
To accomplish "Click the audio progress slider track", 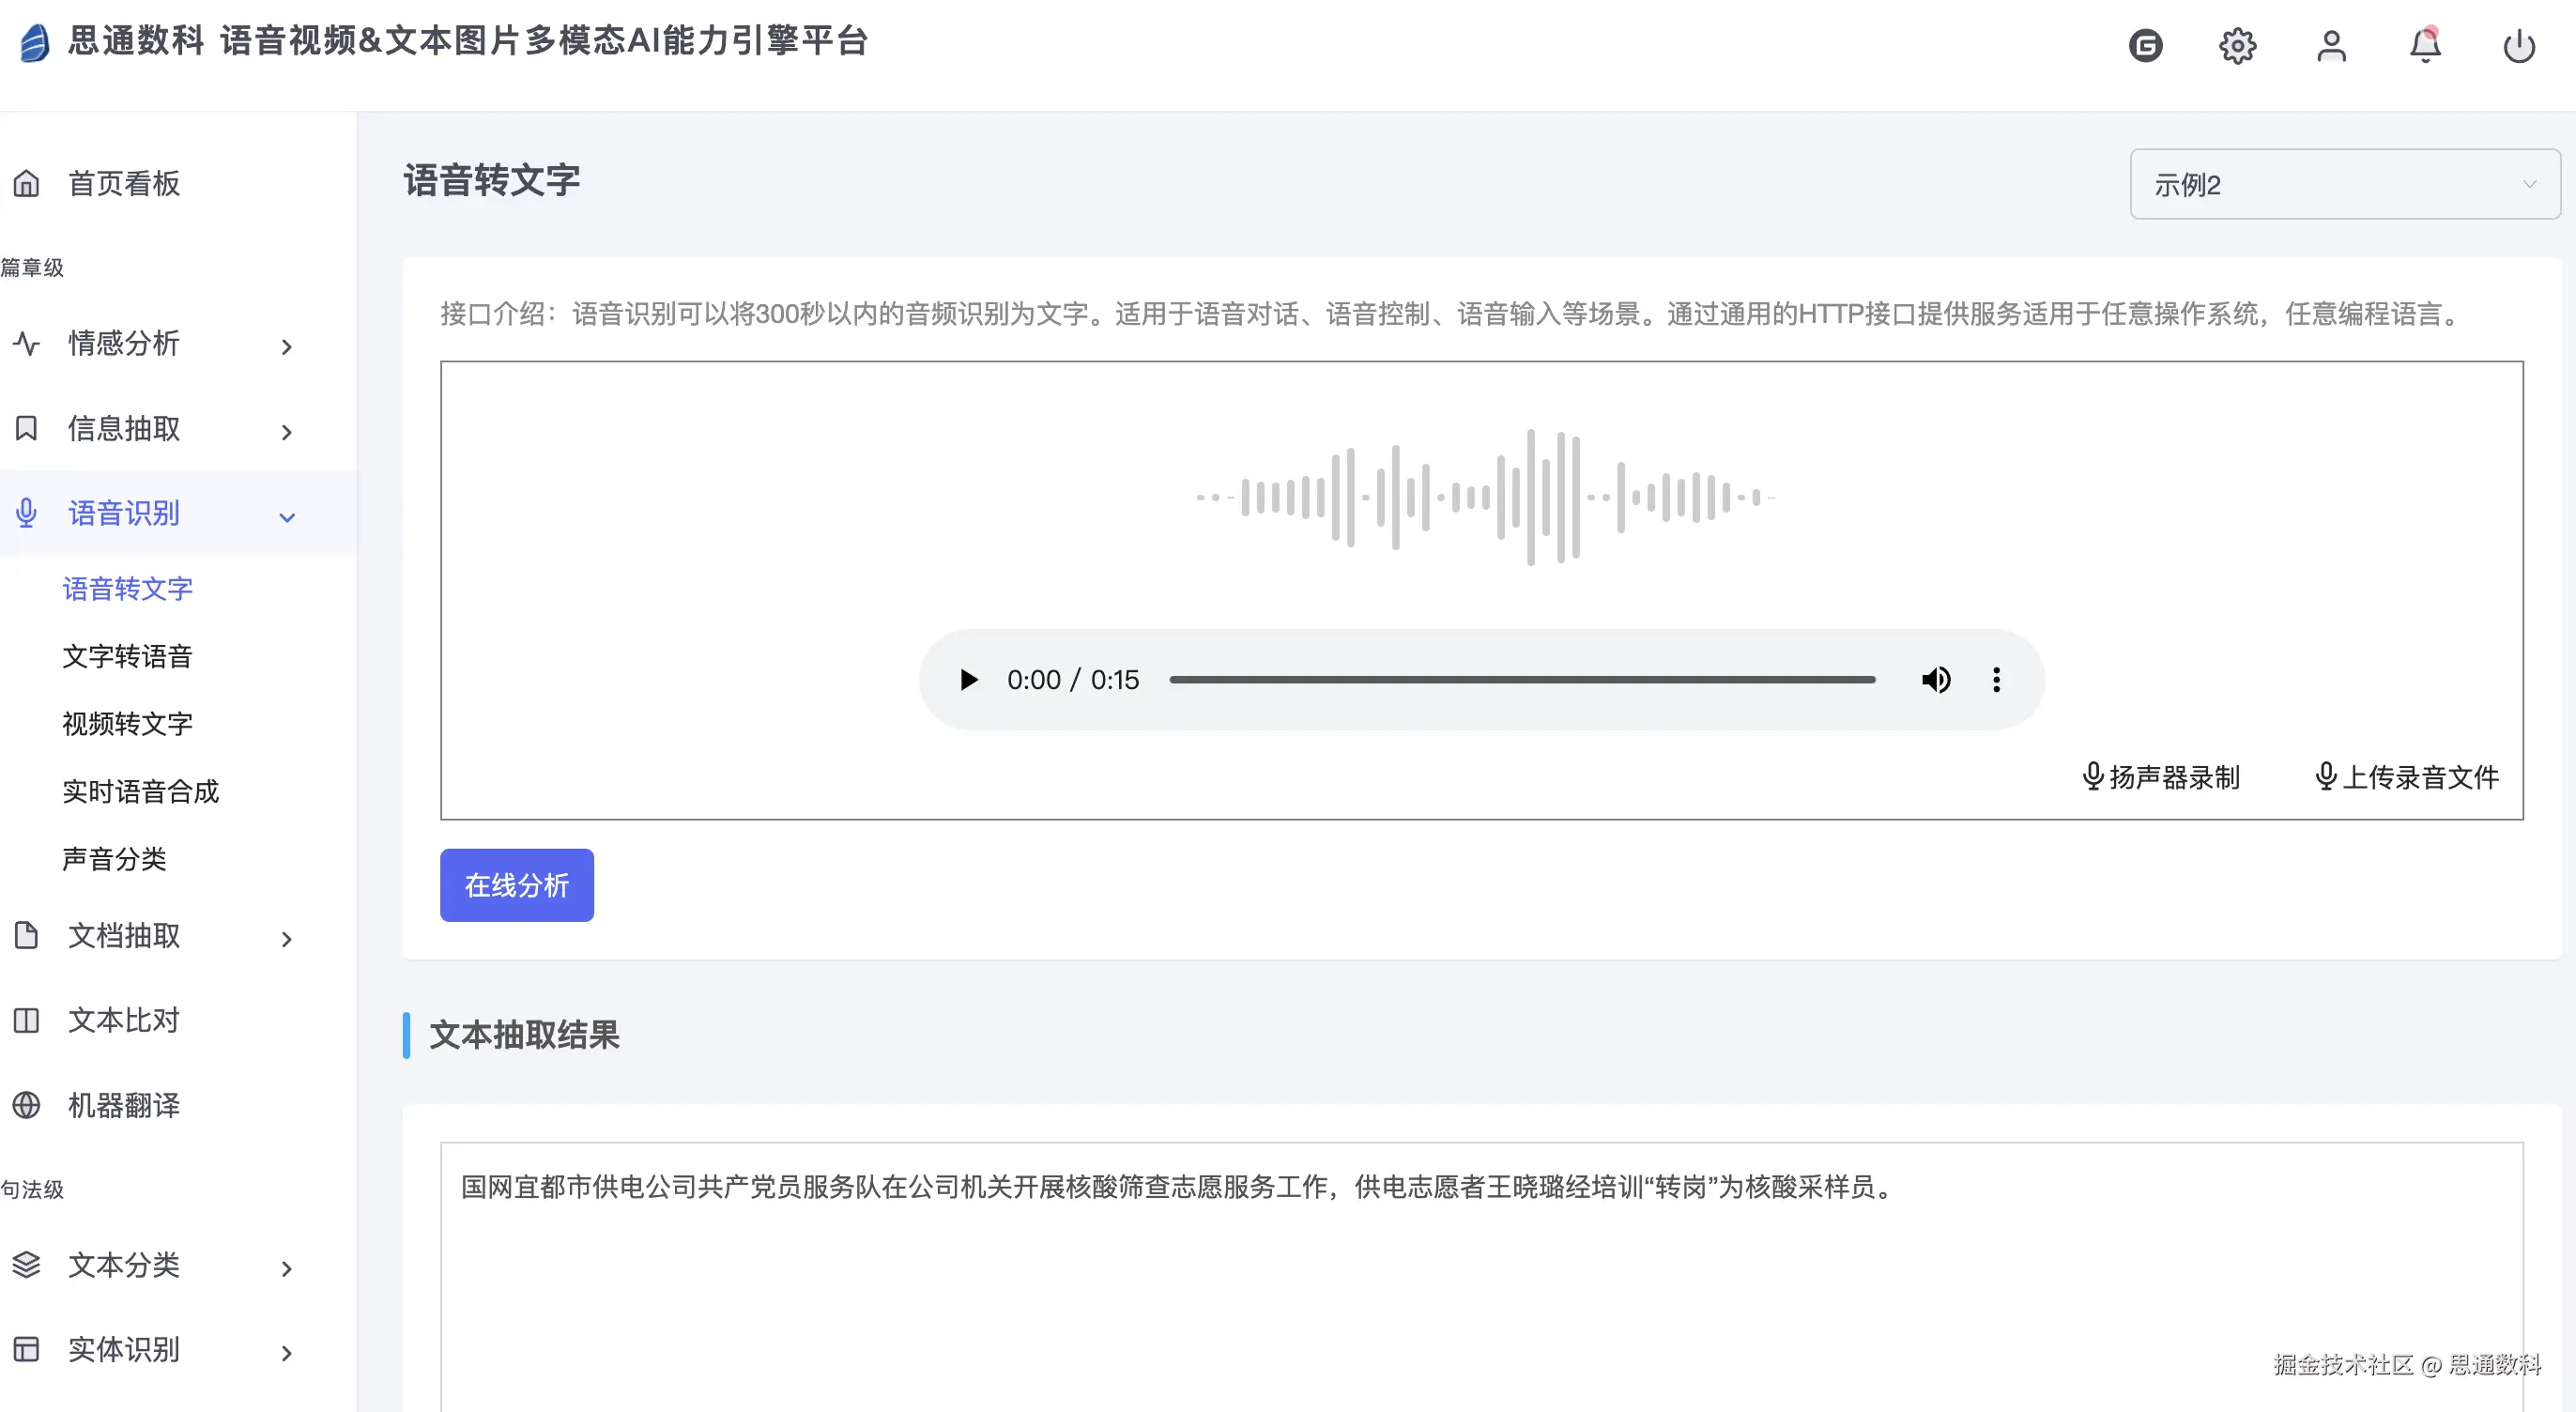I will pyautogui.click(x=1521, y=680).
